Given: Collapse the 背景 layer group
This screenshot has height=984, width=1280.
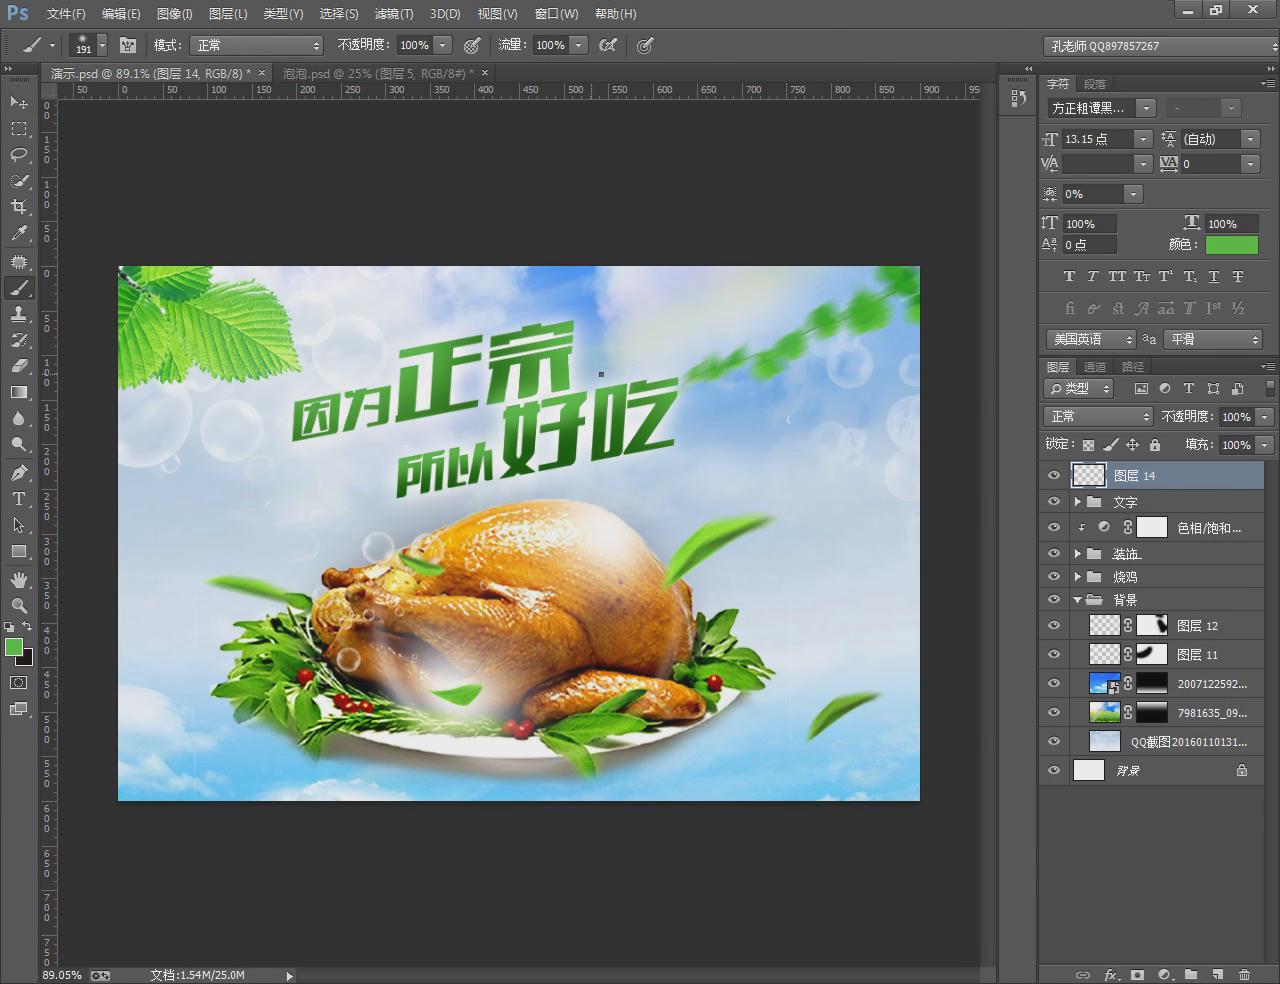Looking at the screenshot, I should [x=1077, y=600].
